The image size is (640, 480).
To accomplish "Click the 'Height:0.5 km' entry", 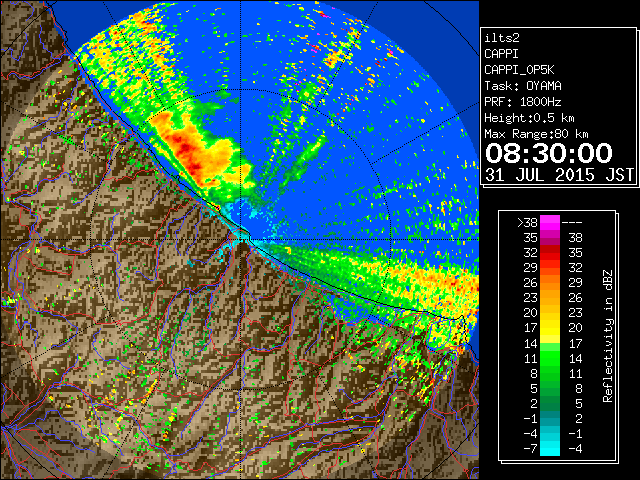I will pyautogui.click(x=529, y=118).
